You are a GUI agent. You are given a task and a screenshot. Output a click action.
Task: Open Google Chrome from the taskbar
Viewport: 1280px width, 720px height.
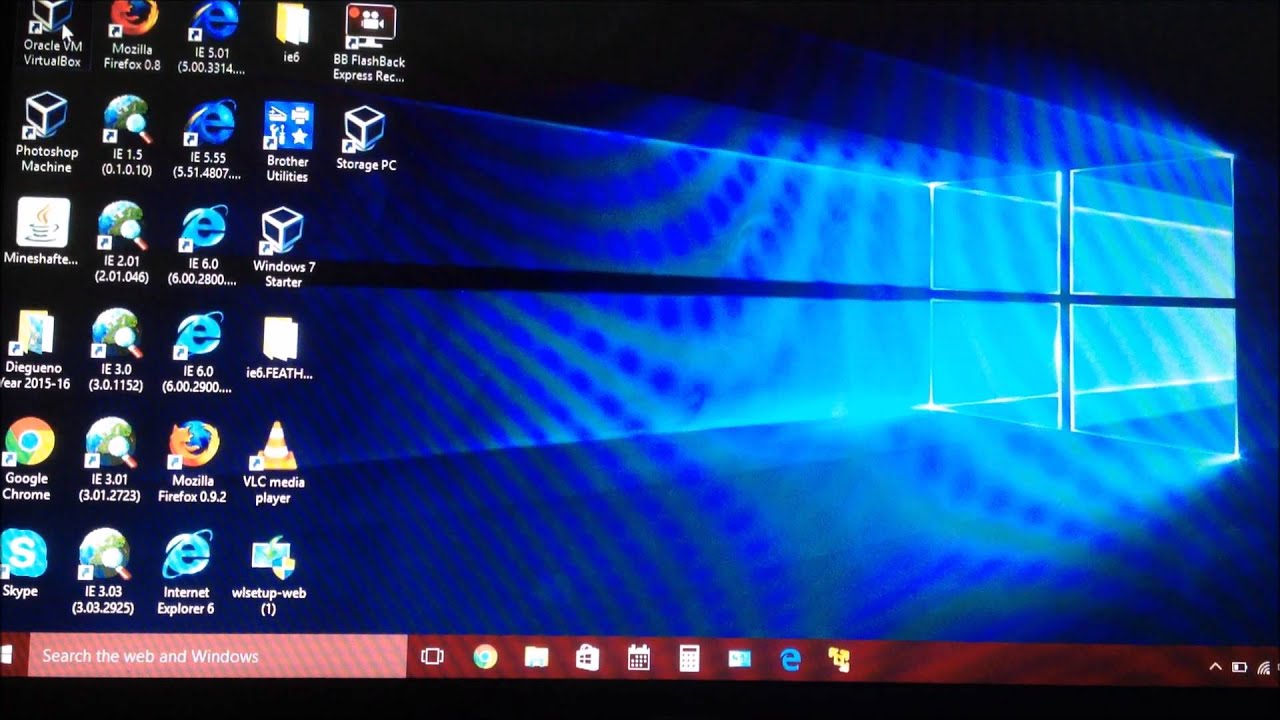485,657
